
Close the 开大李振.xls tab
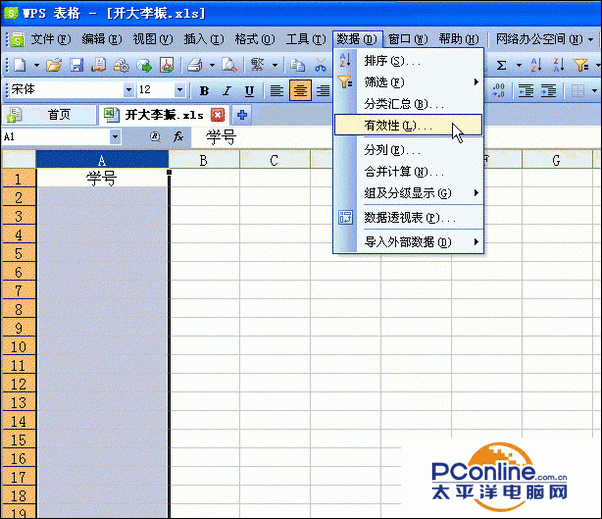(218, 115)
